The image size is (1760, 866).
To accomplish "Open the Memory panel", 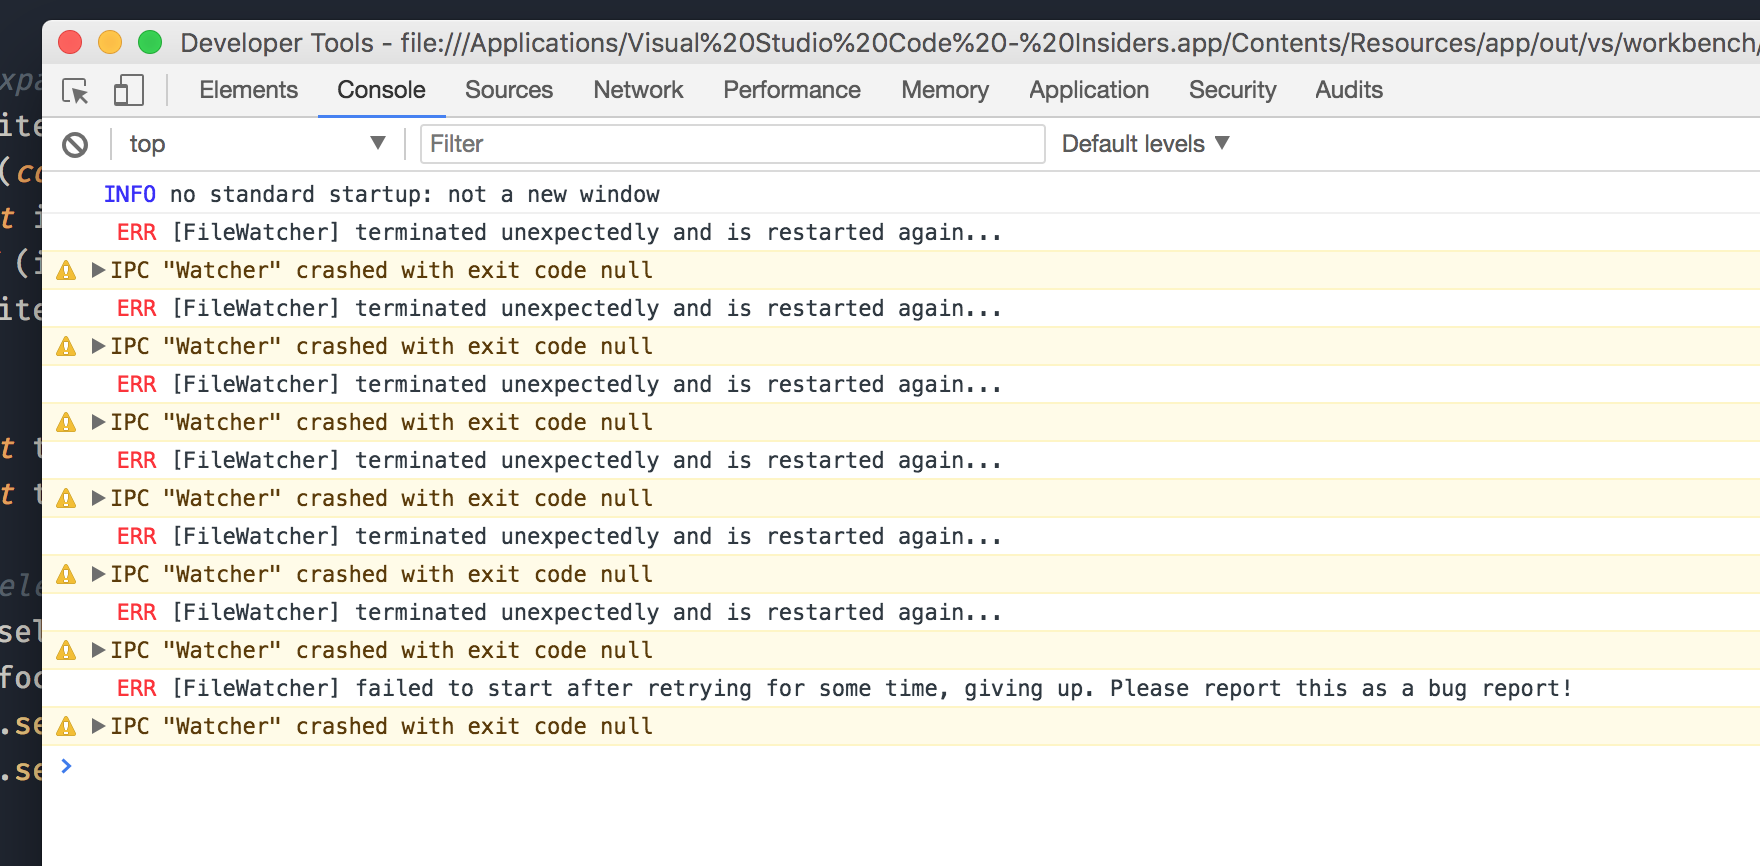I will tap(944, 90).
